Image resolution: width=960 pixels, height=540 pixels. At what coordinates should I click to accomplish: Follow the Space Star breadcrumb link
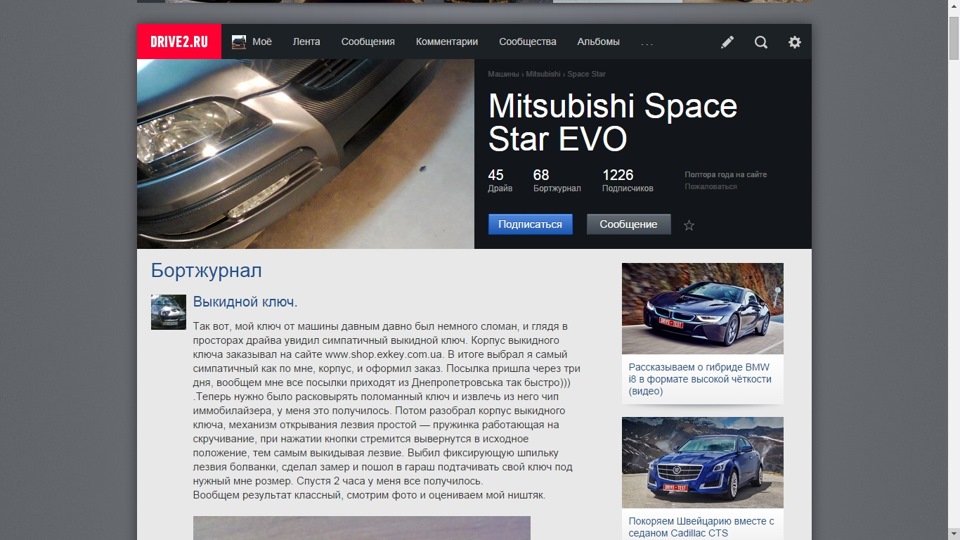586,74
